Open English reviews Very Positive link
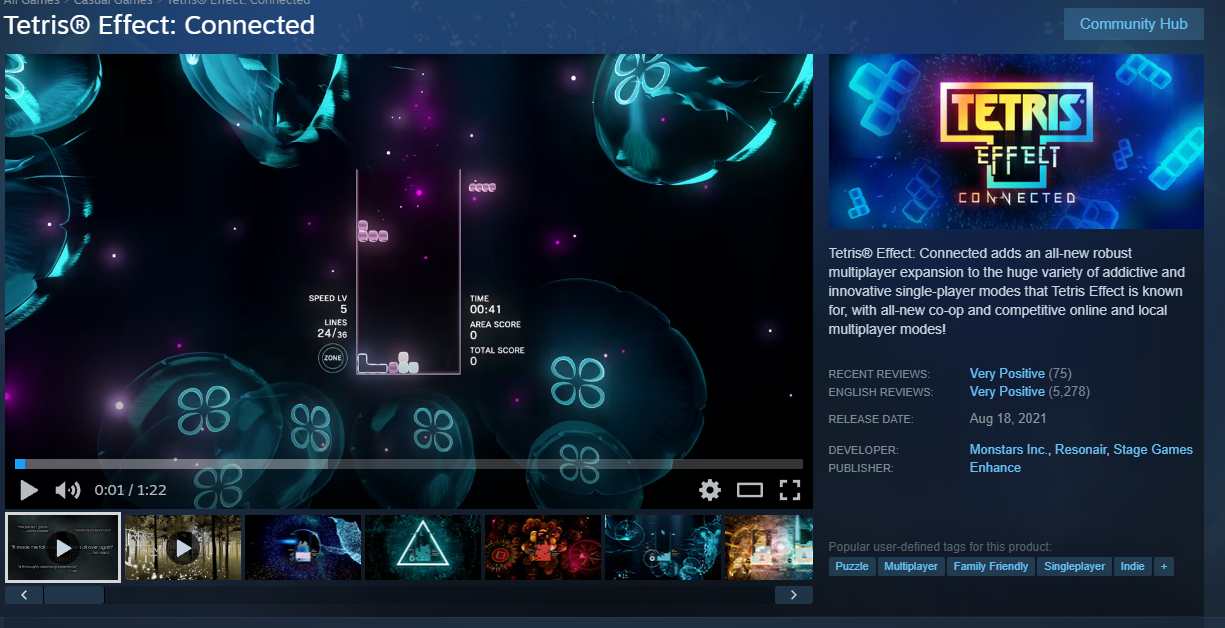The height and width of the screenshot is (628, 1225). point(1007,392)
